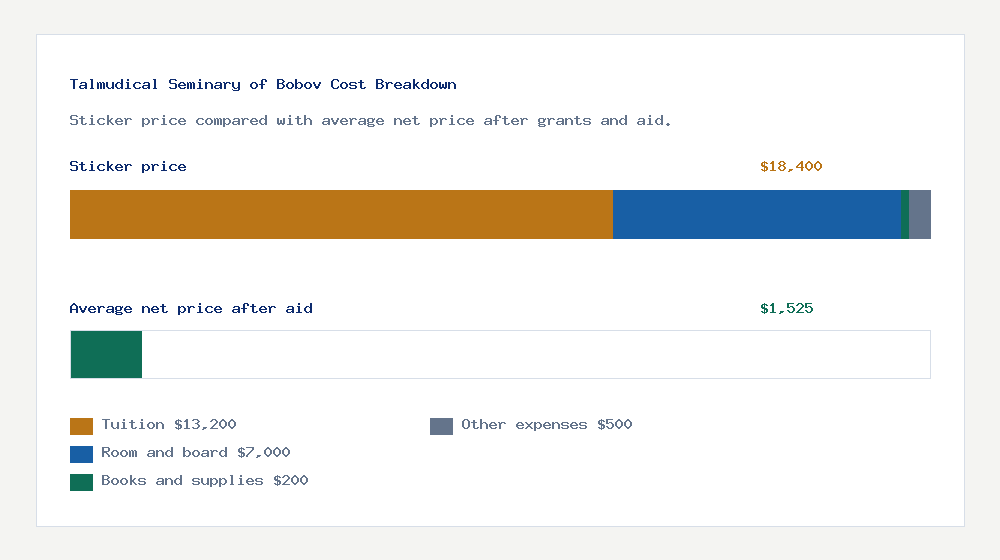Image resolution: width=1000 pixels, height=560 pixels.
Task: Click the Other expenses gray swatch
Action: [441, 426]
